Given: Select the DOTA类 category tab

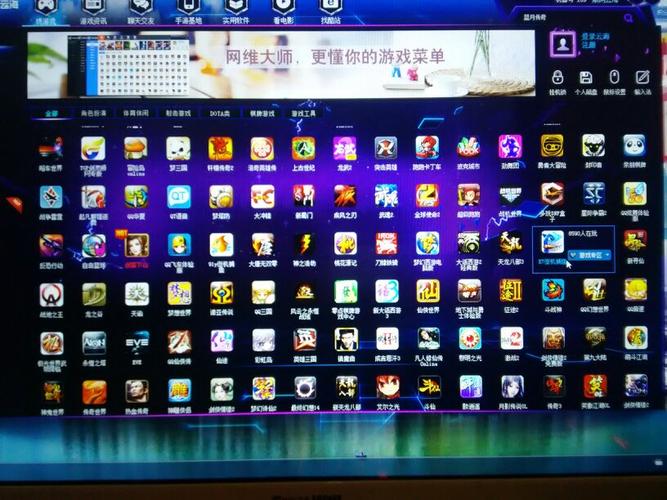Looking at the screenshot, I should (219, 114).
